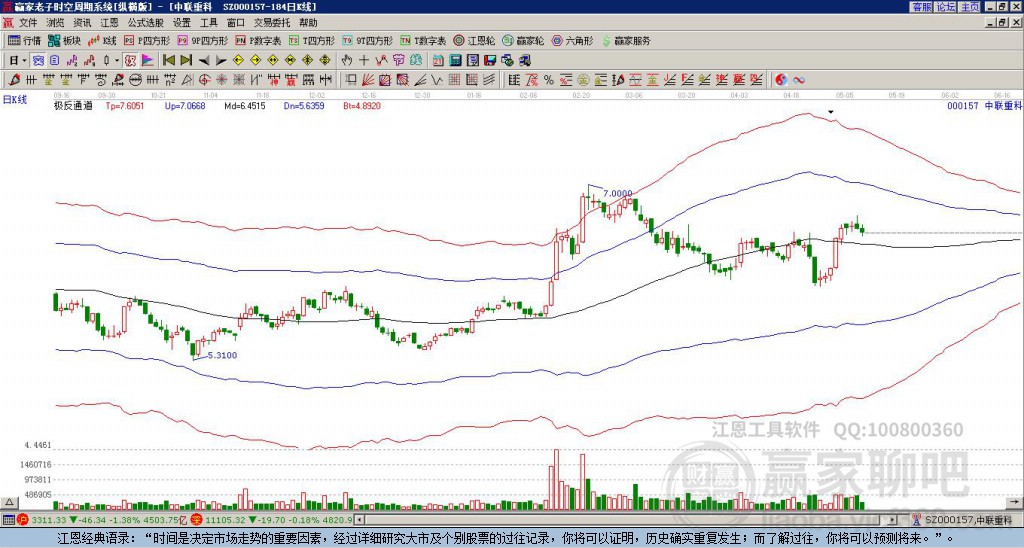
Task: Click the black right arrow icon
Action: [x=221, y=61]
